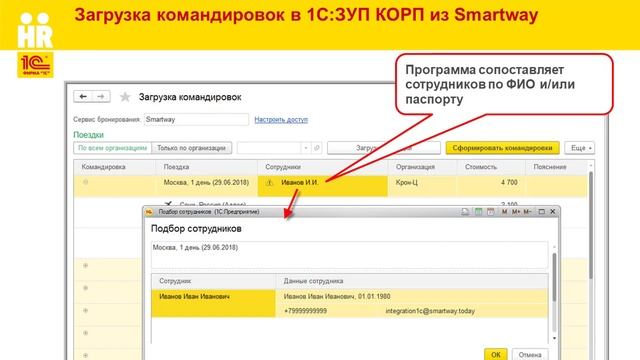This screenshot has height=360, width=640.
Task: Click the Сервис бронирования field showing Smartway
Action: [x=196, y=120]
